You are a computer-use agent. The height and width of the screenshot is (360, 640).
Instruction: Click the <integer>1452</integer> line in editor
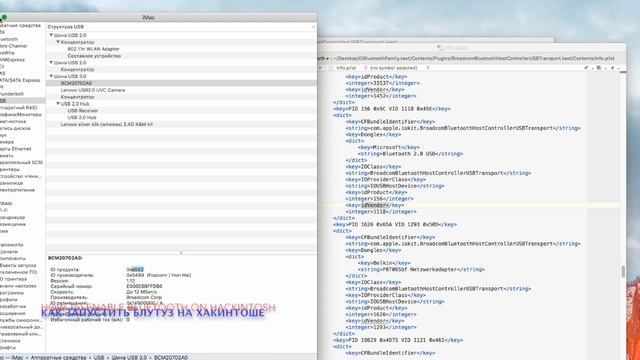pyautogui.click(x=381, y=96)
